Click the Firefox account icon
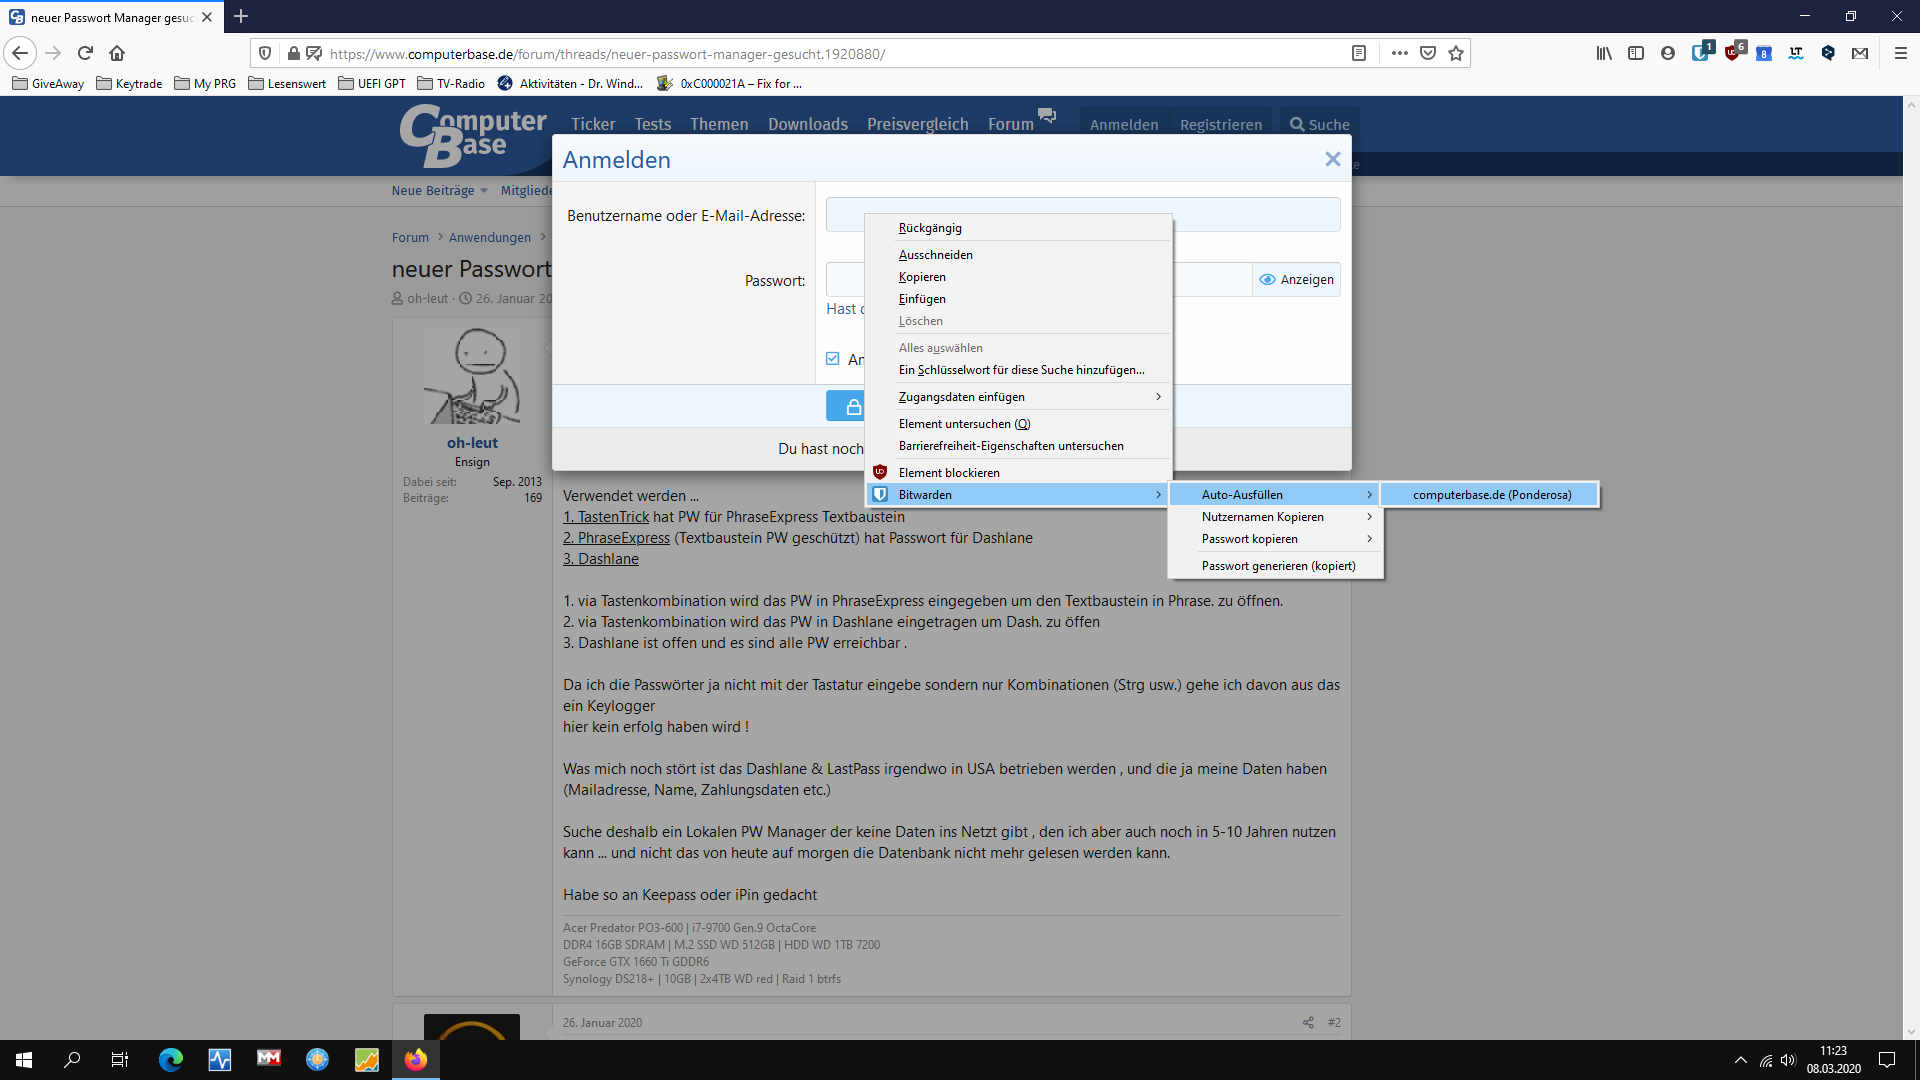This screenshot has width=1920, height=1080. pyautogui.click(x=1668, y=53)
